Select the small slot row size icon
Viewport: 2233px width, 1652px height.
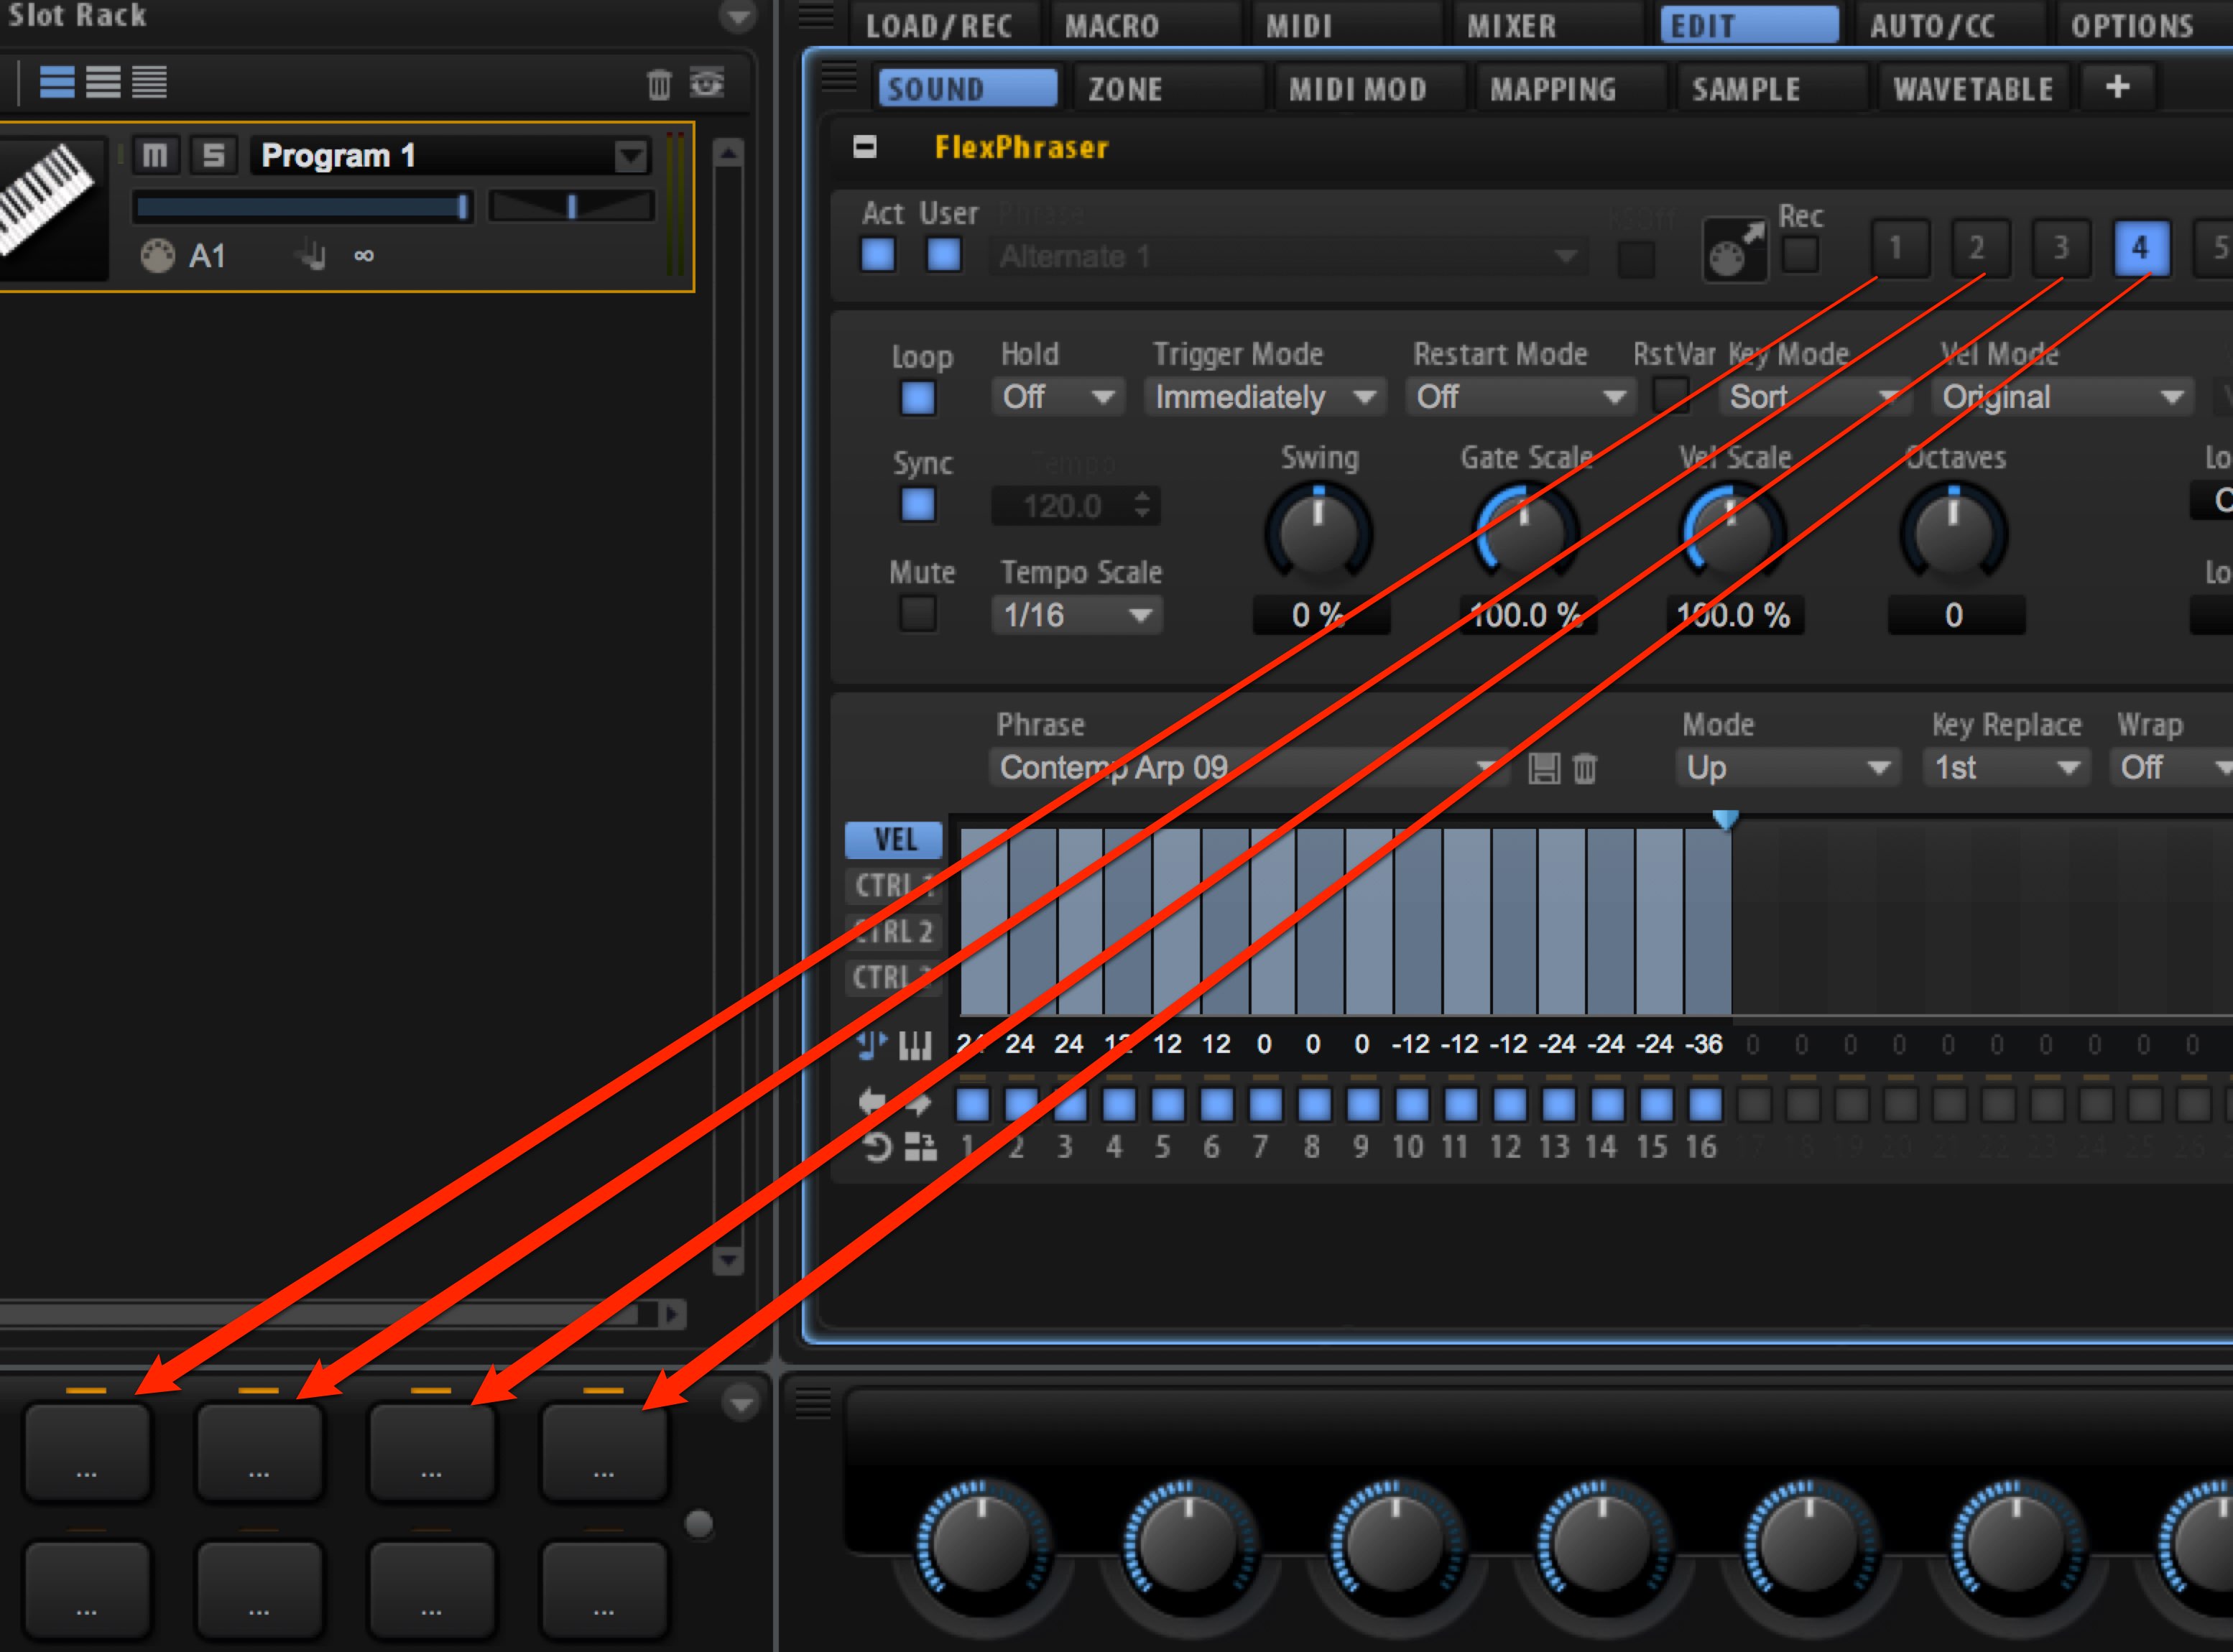[x=149, y=82]
